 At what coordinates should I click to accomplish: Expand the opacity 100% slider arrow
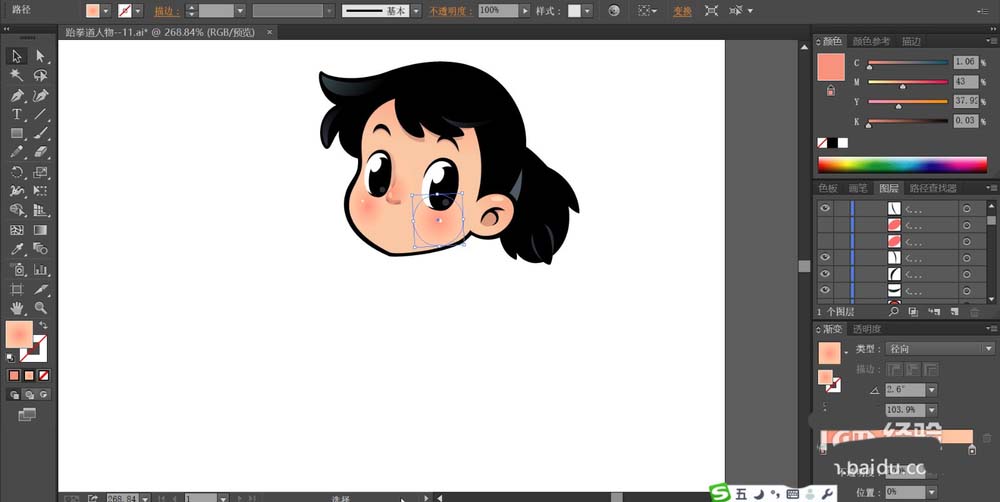(525, 11)
